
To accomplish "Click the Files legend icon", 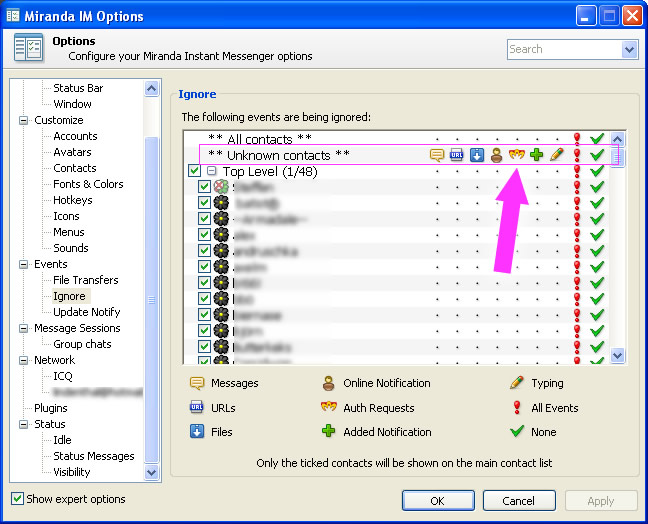I will pos(197,431).
